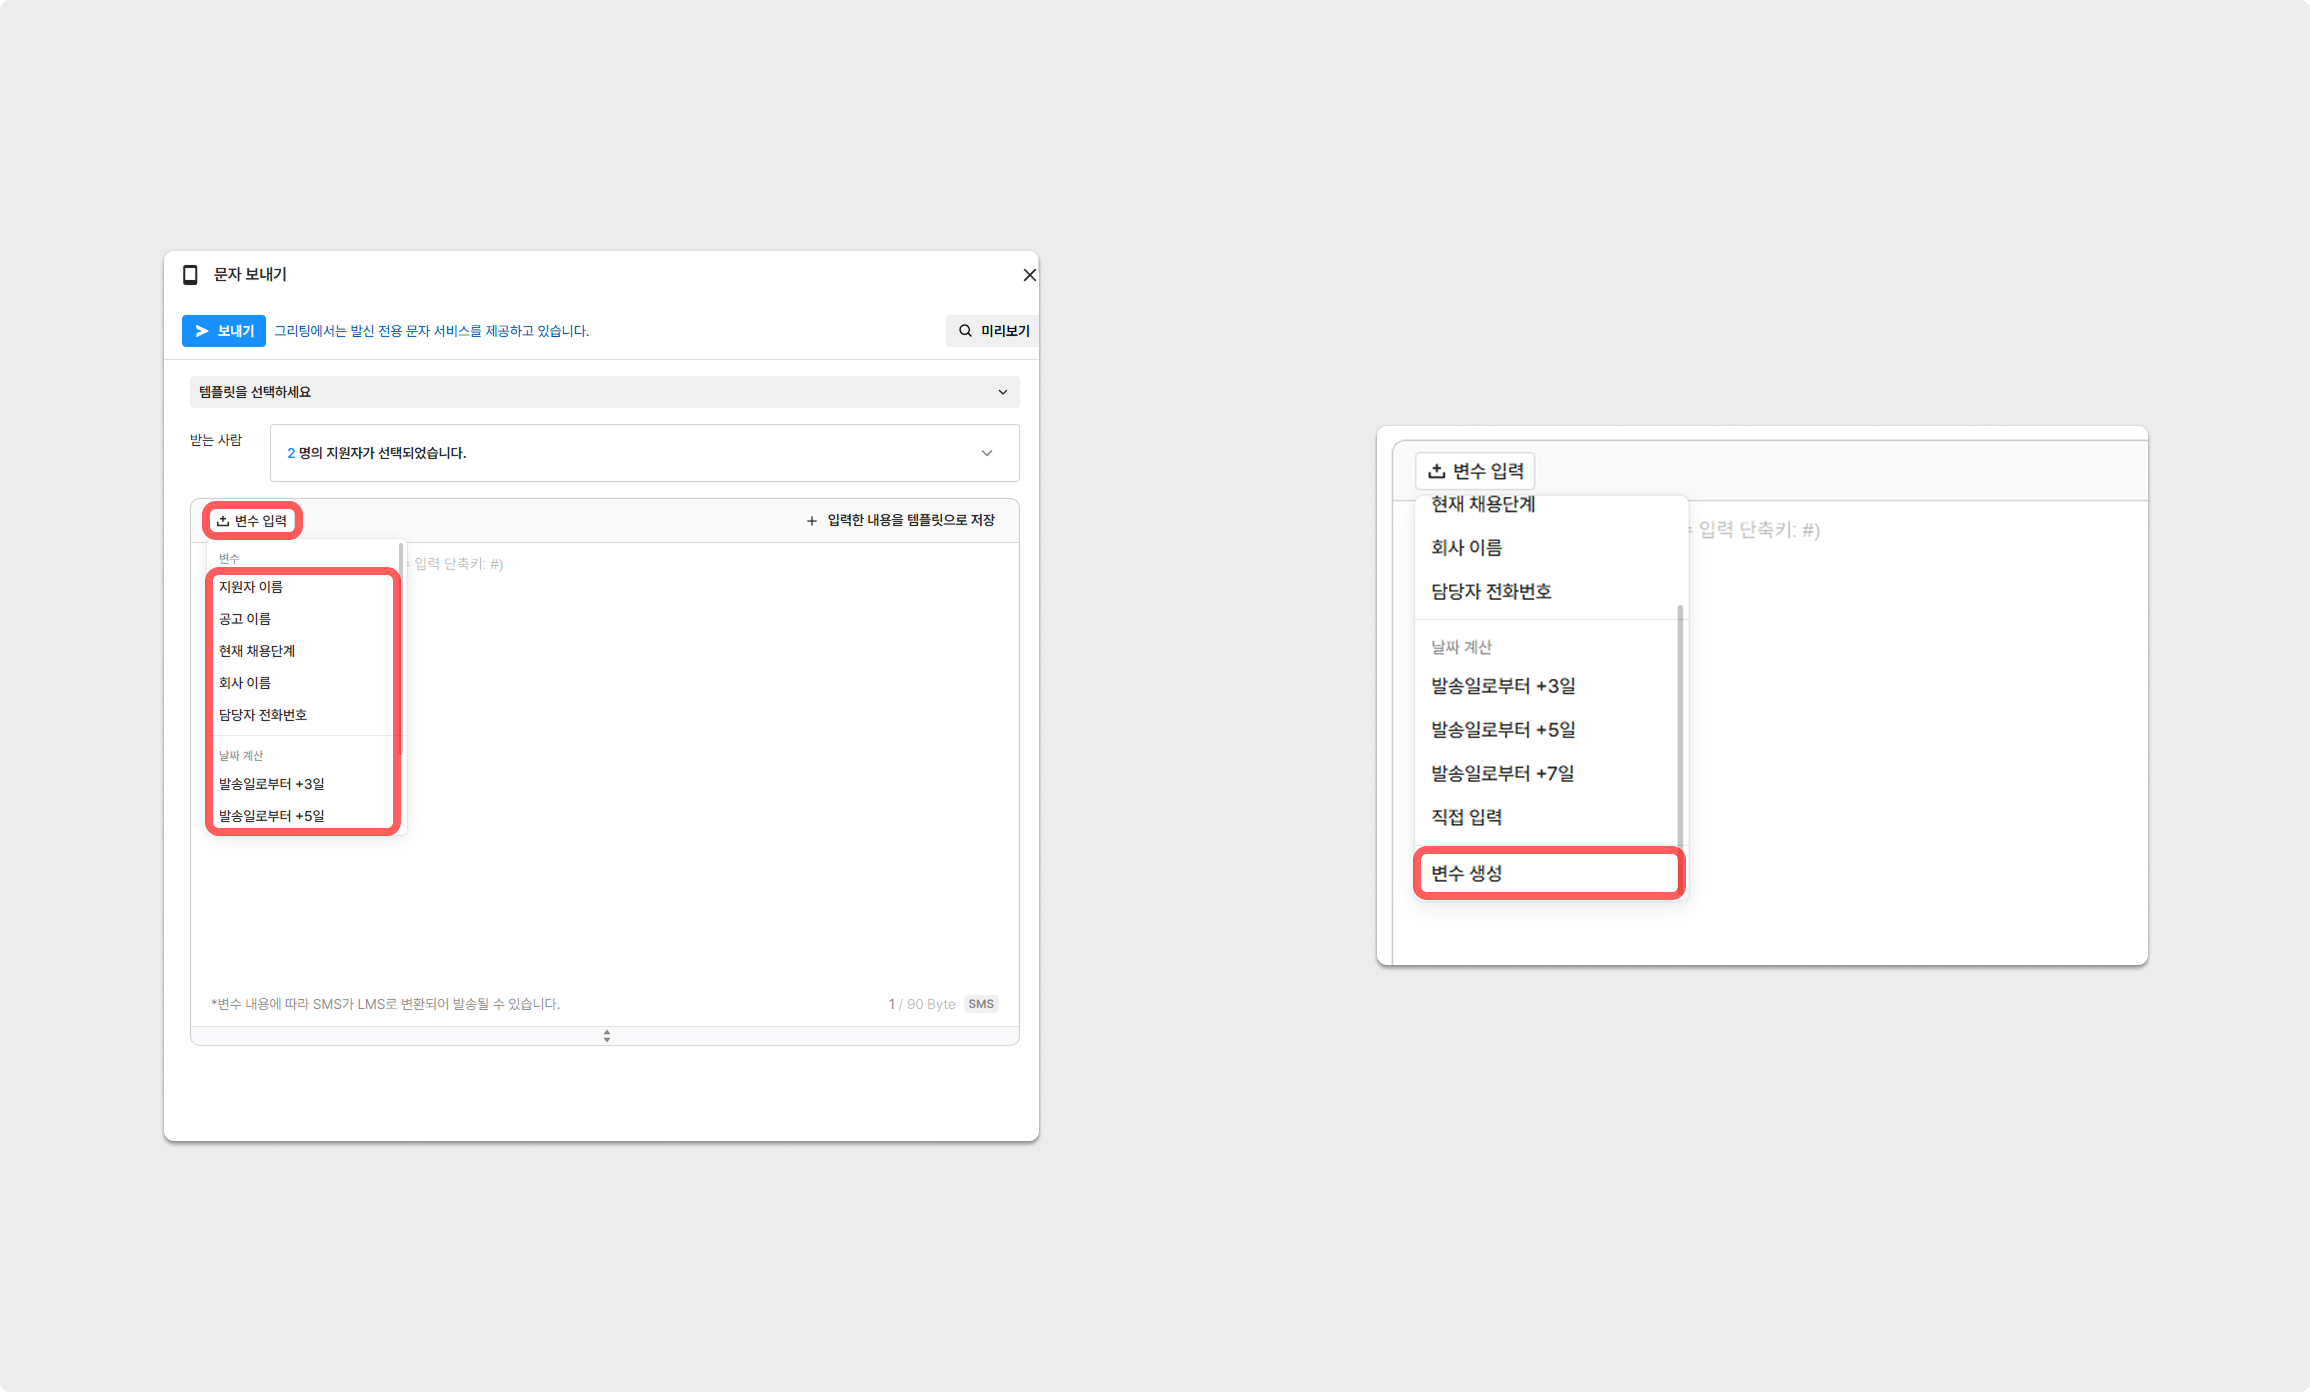2310x1392 pixels.
Task: Choose 현재 채용단계 in left menu
Action: click(257, 651)
